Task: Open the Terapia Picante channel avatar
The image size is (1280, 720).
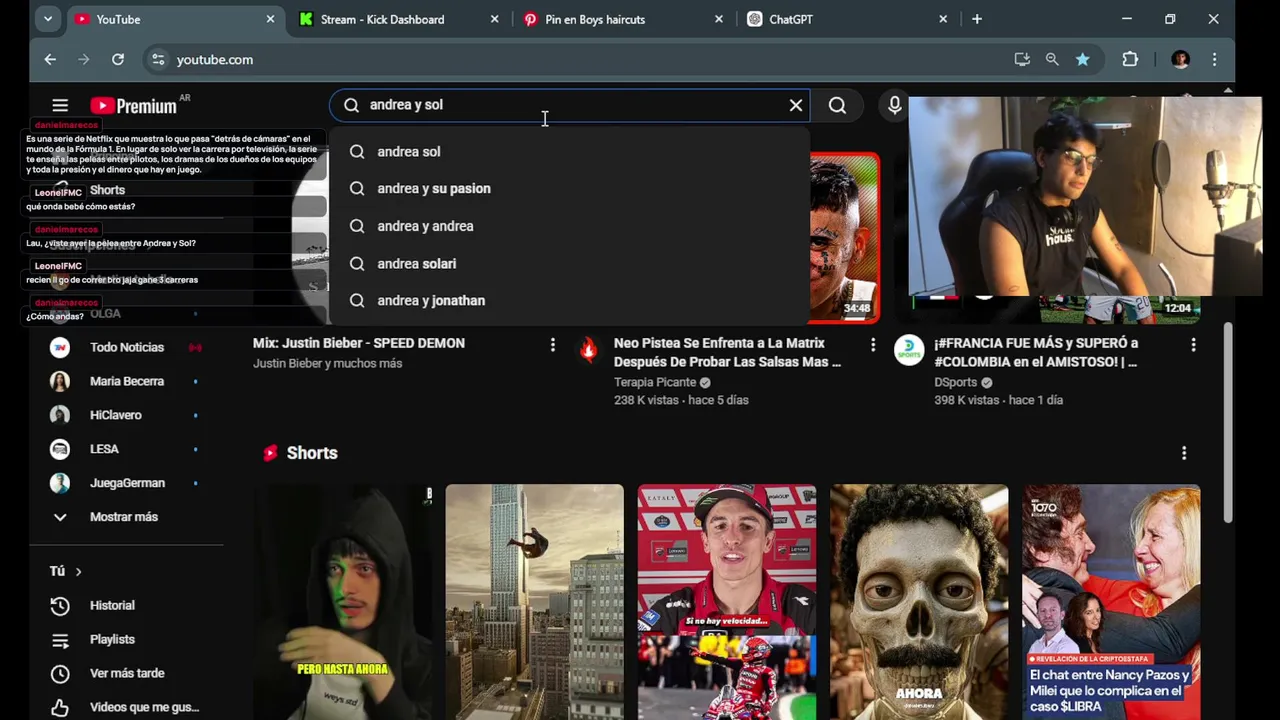Action: pyautogui.click(x=588, y=350)
